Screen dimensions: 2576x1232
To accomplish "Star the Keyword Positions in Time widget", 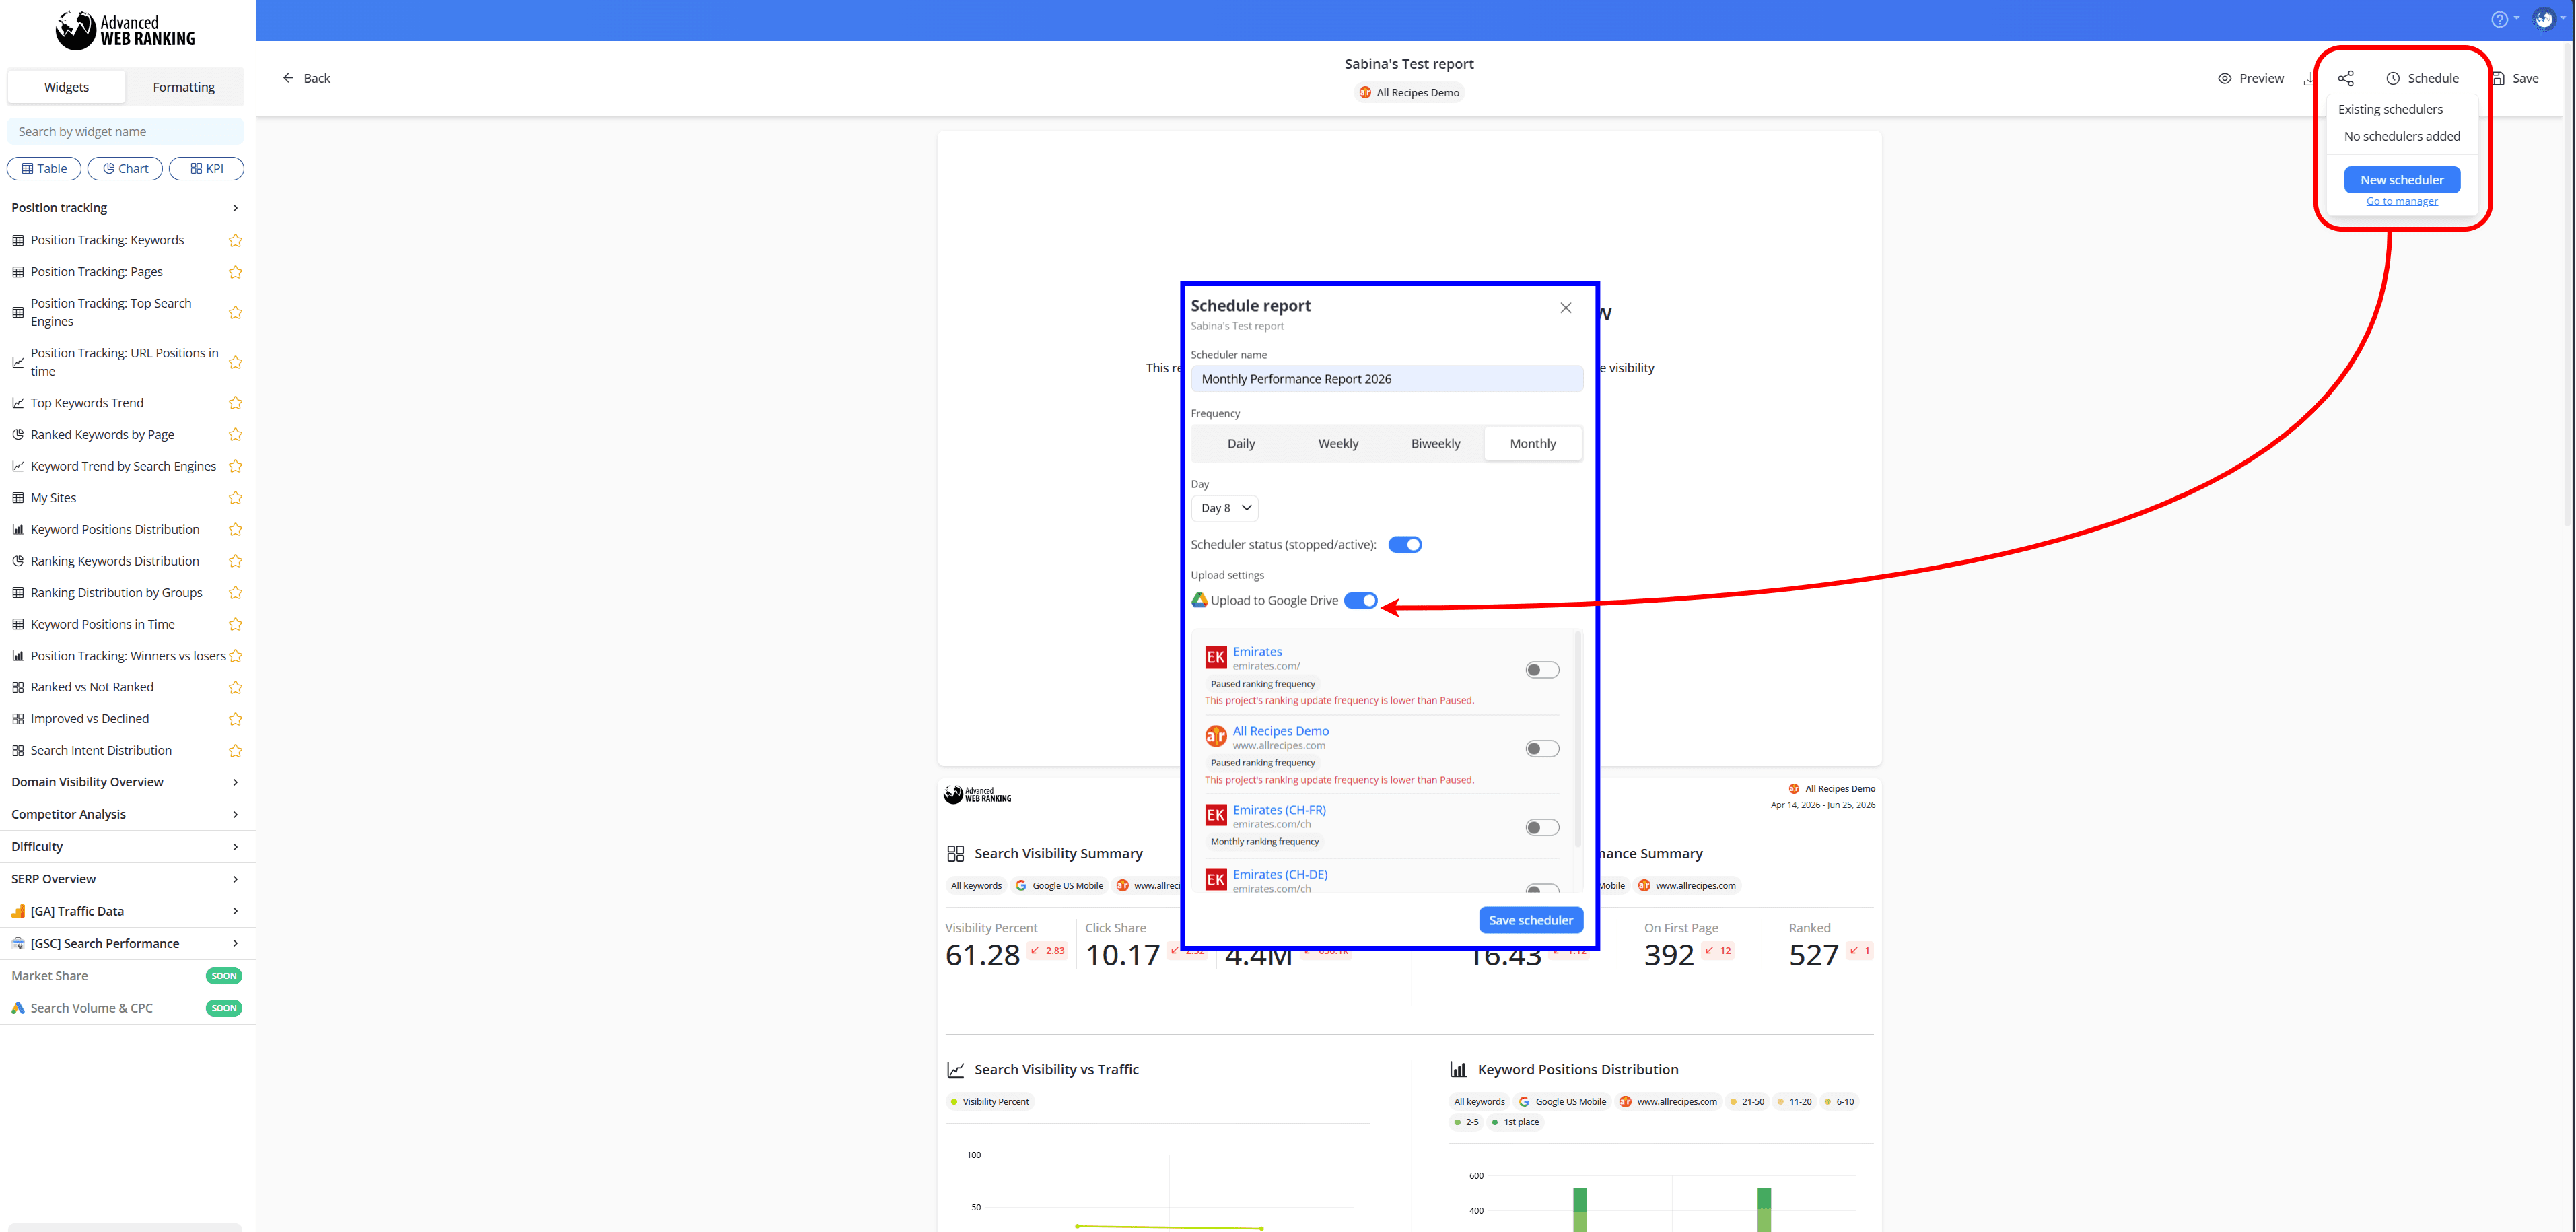I will pyautogui.click(x=235, y=625).
